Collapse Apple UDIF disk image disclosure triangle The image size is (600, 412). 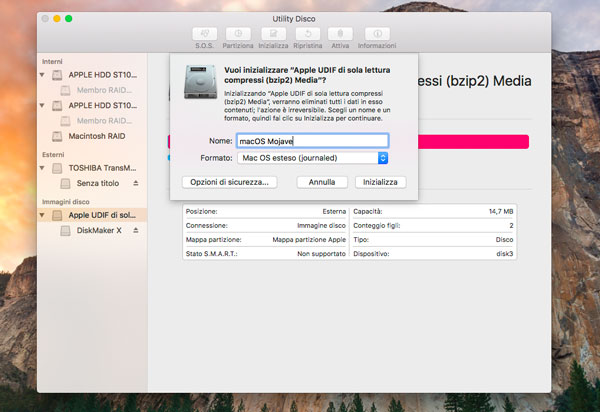[42, 215]
